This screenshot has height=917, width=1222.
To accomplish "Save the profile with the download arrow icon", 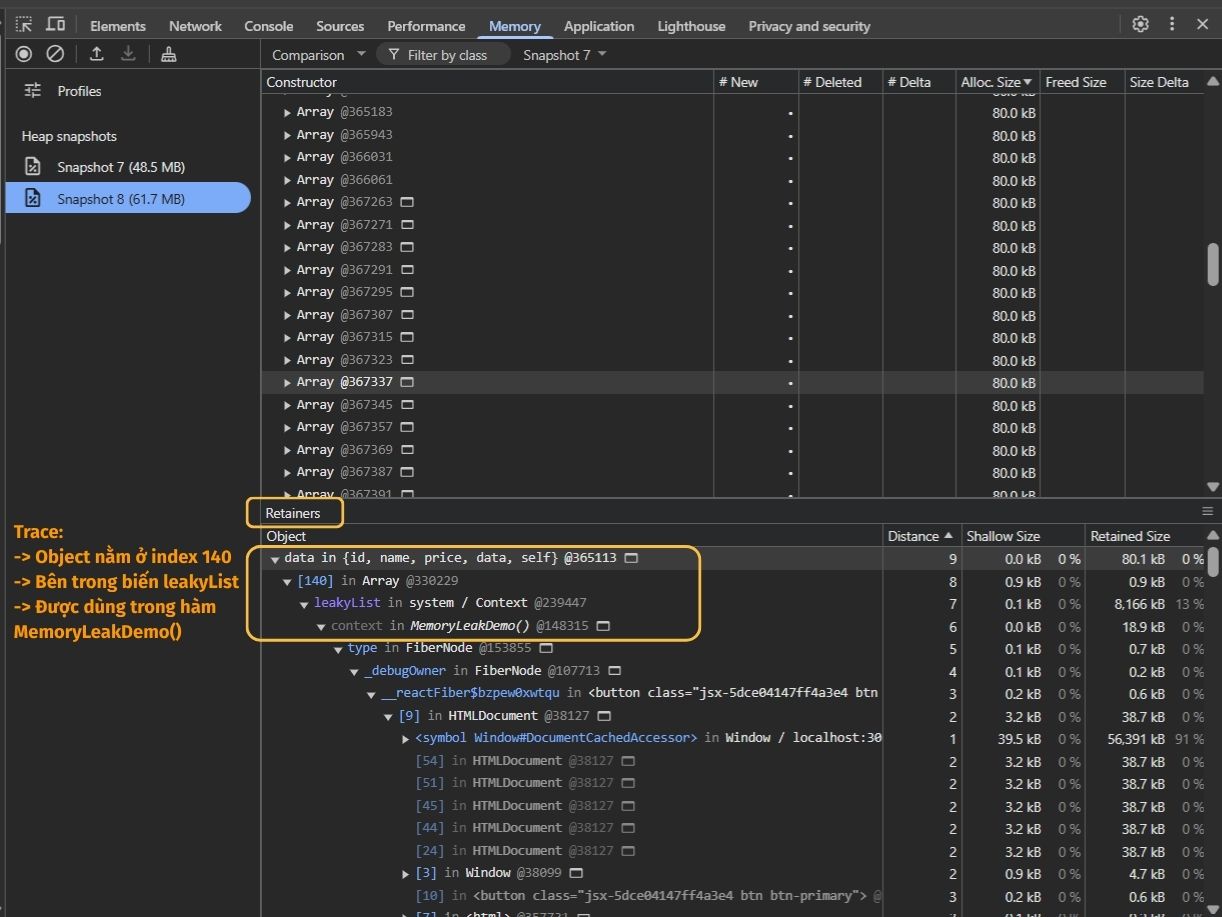I will (128, 54).
